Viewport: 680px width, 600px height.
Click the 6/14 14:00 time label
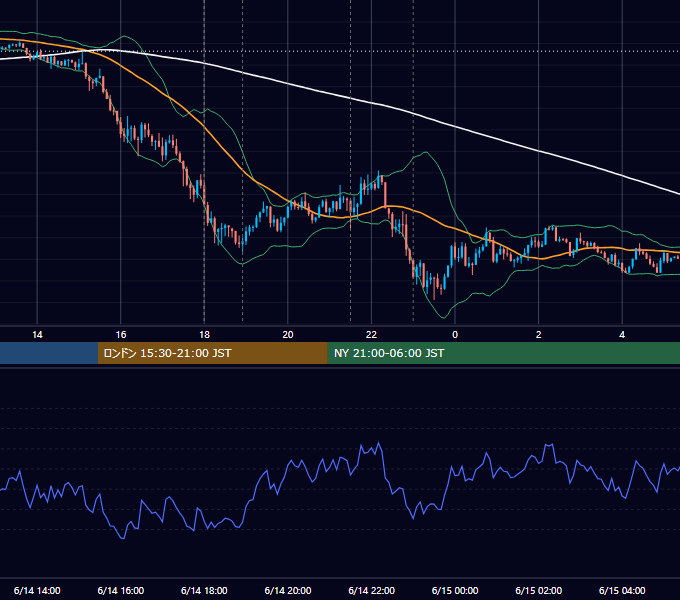(37, 590)
